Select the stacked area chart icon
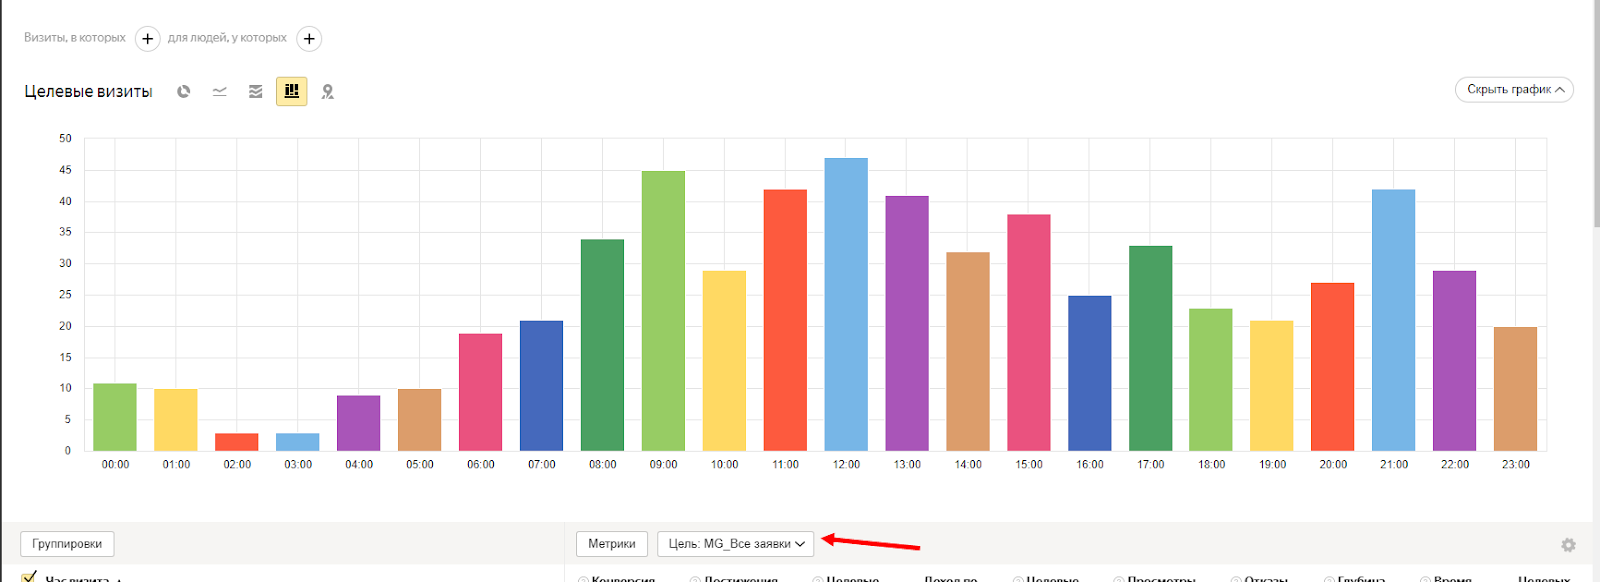This screenshot has height=582, width=1600. click(x=256, y=92)
